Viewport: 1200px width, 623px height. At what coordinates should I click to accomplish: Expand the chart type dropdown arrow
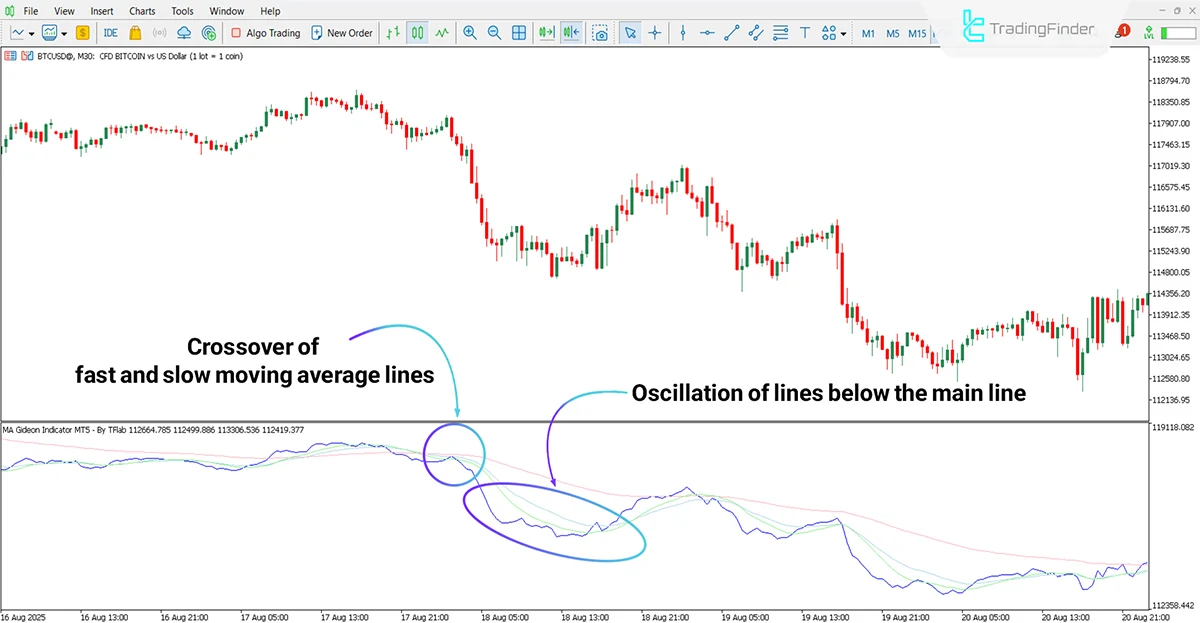(31, 32)
